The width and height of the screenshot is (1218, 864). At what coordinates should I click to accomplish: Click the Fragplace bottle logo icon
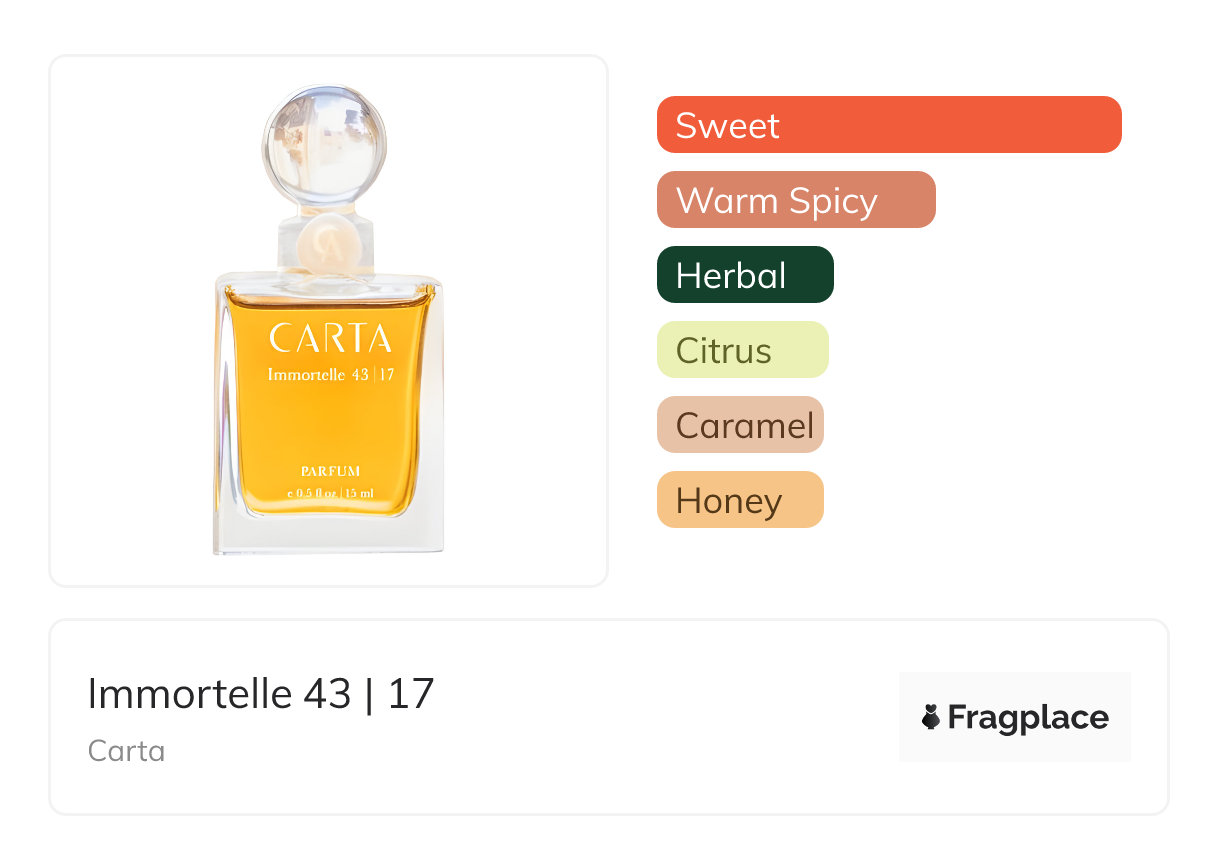[931, 717]
